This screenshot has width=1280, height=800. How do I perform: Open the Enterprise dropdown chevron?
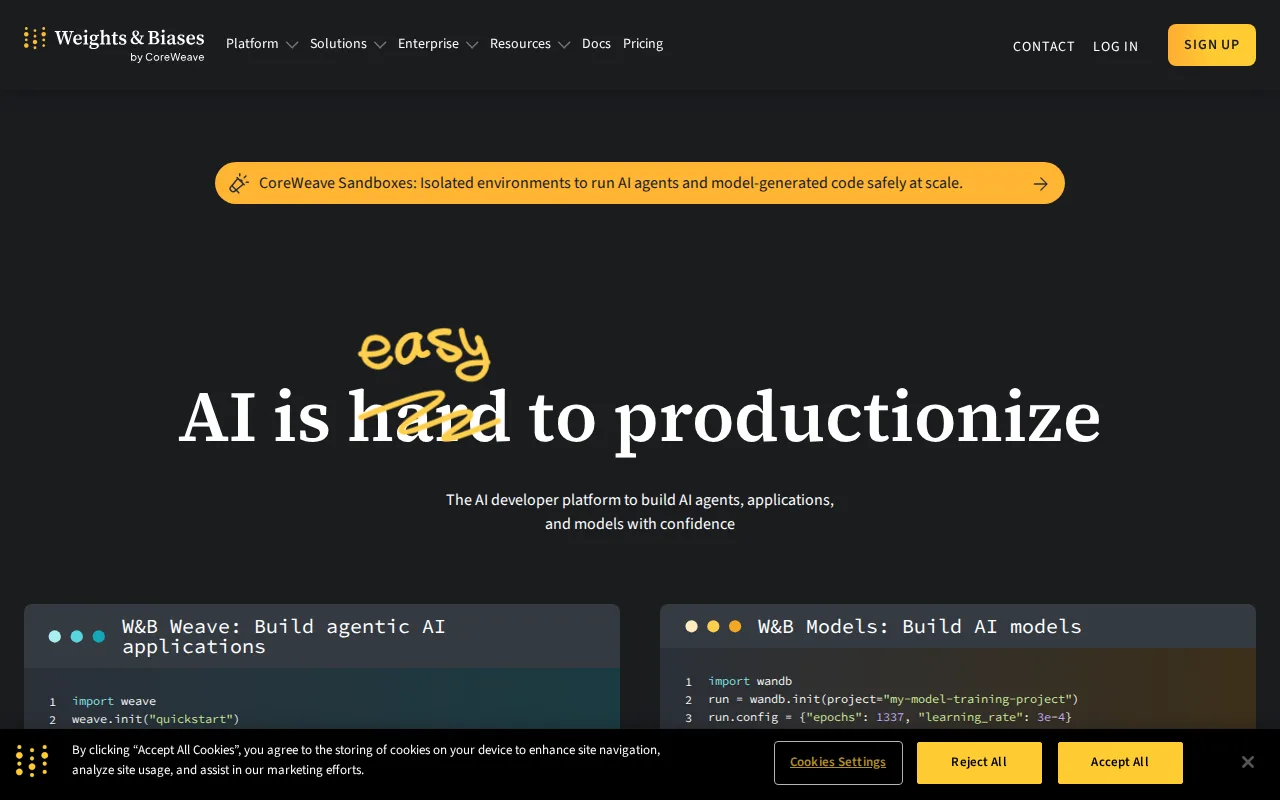click(x=472, y=45)
